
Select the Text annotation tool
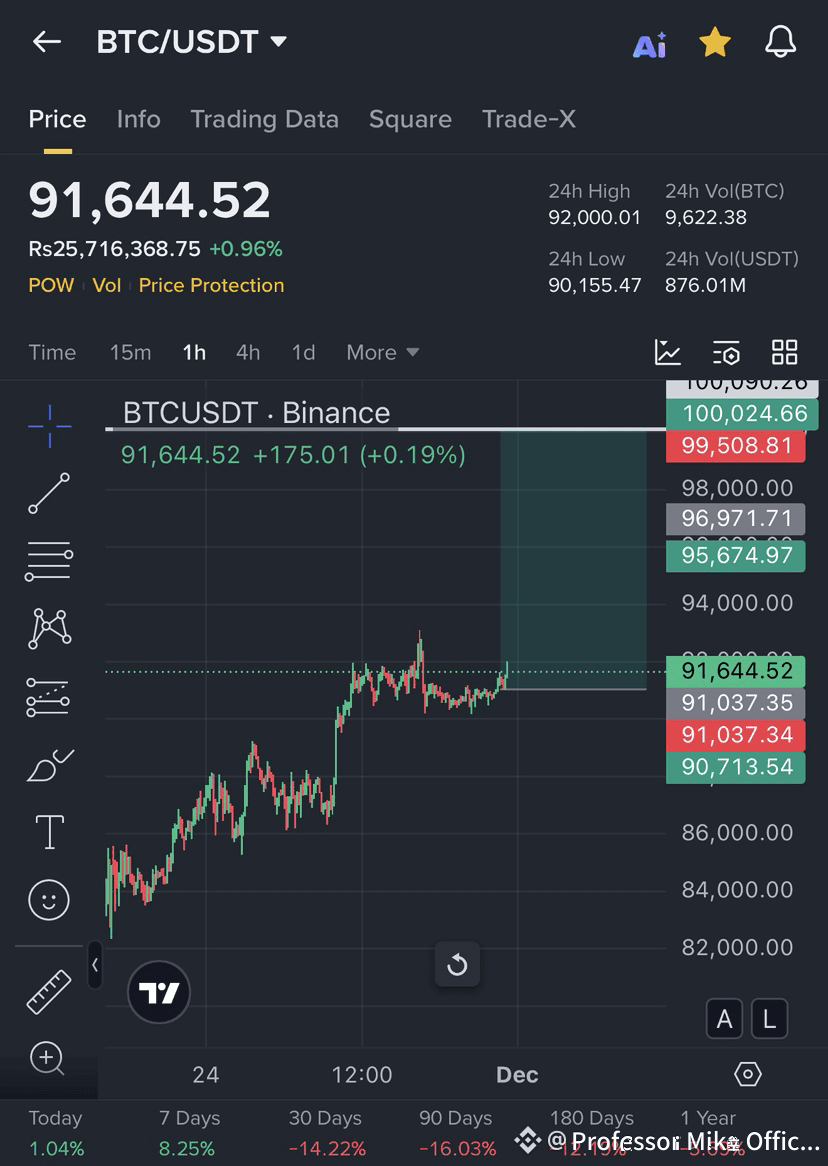pyautogui.click(x=50, y=831)
